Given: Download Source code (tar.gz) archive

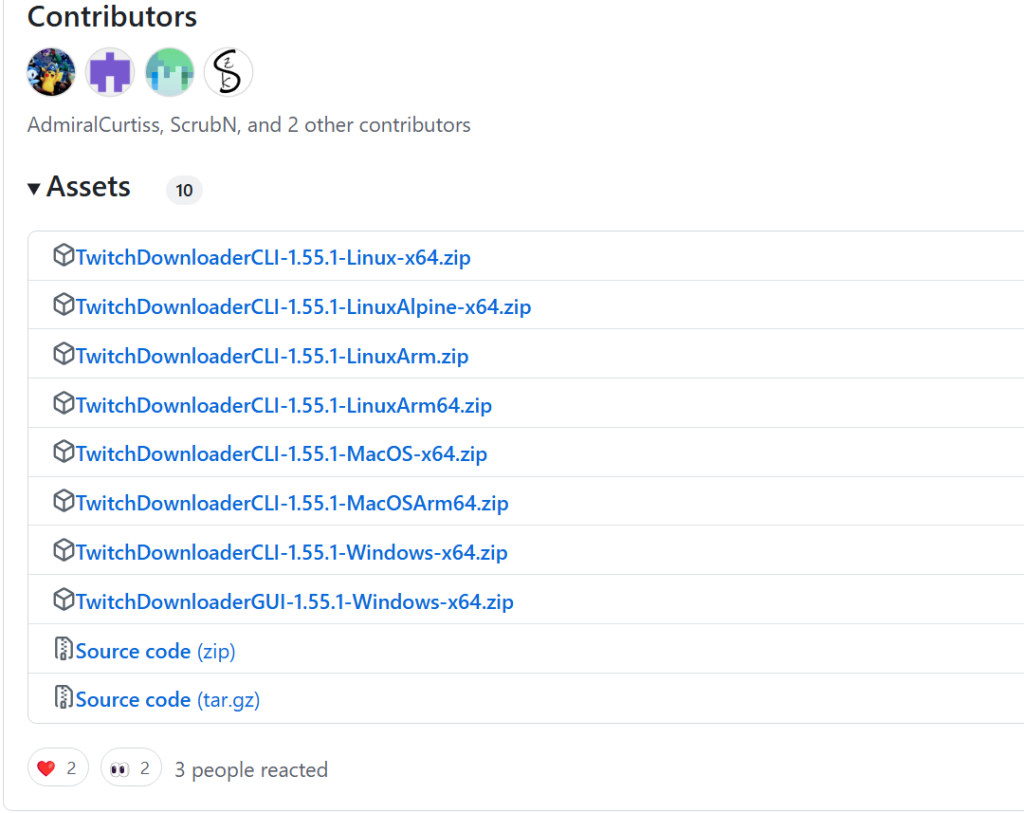Looking at the screenshot, I should point(167,700).
